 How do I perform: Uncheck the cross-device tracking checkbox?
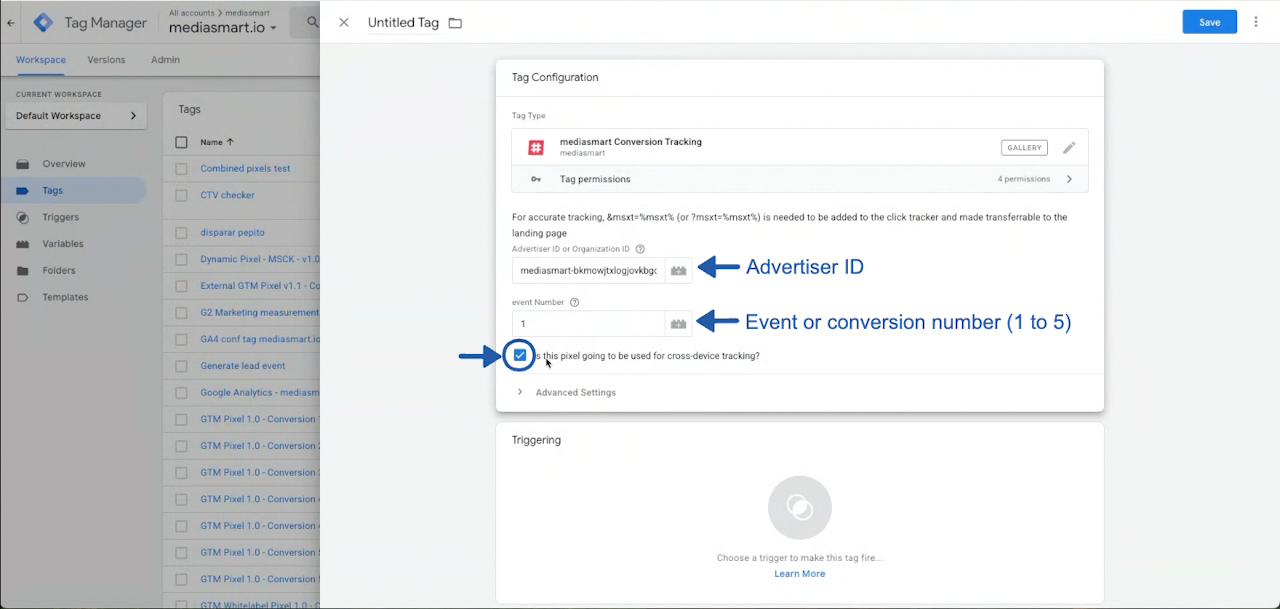tap(520, 355)
